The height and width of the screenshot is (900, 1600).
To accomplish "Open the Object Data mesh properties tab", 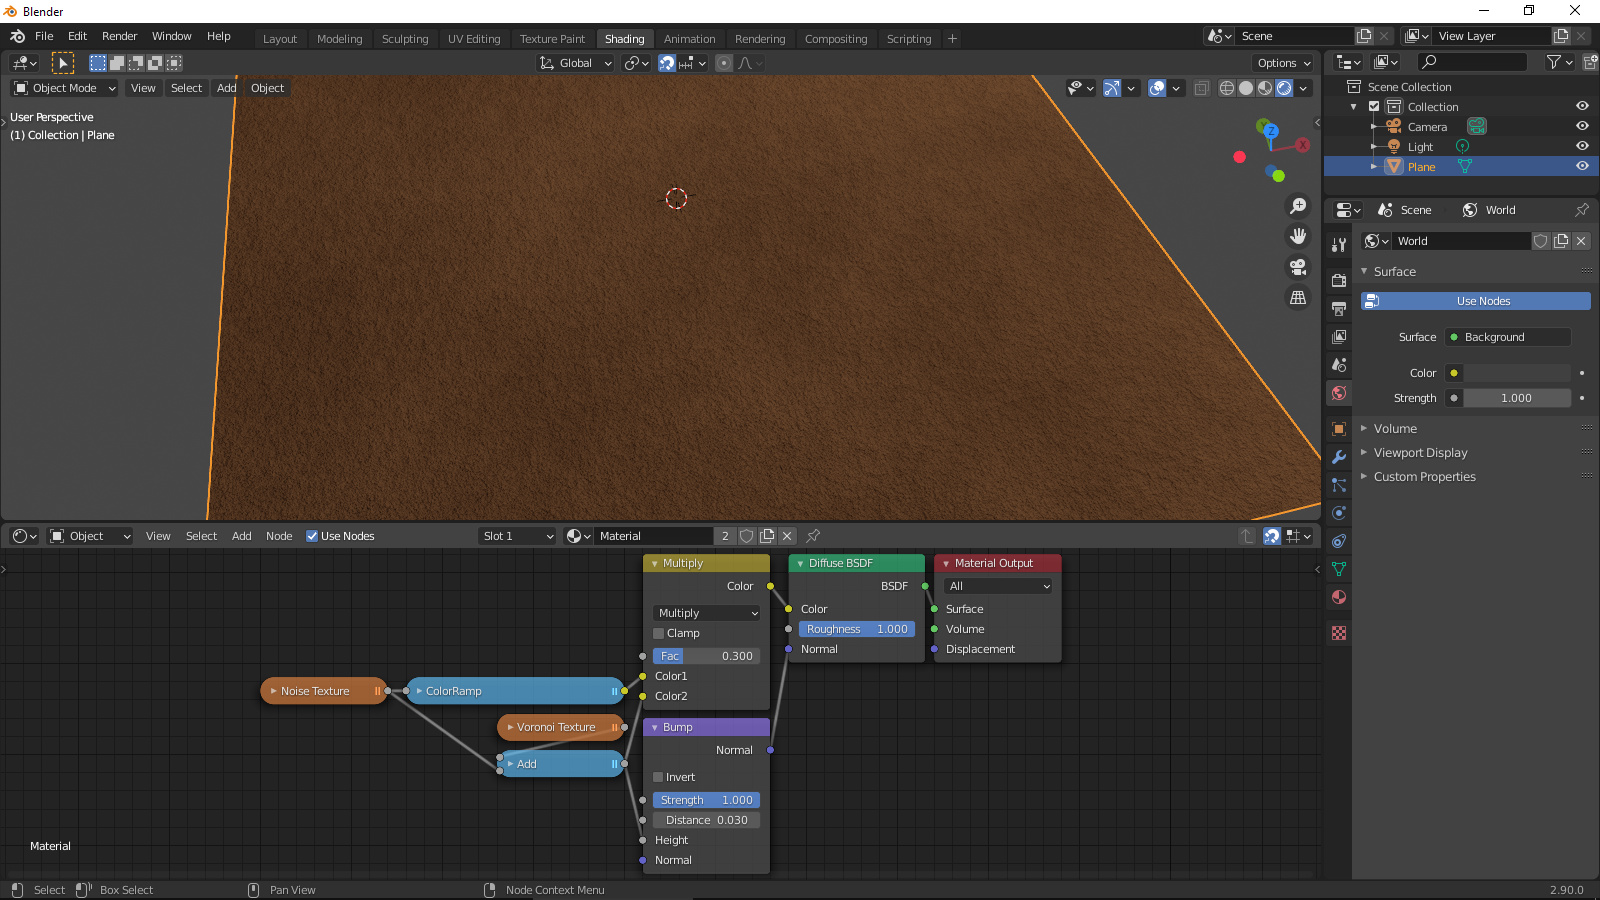I will point(1339,569).
